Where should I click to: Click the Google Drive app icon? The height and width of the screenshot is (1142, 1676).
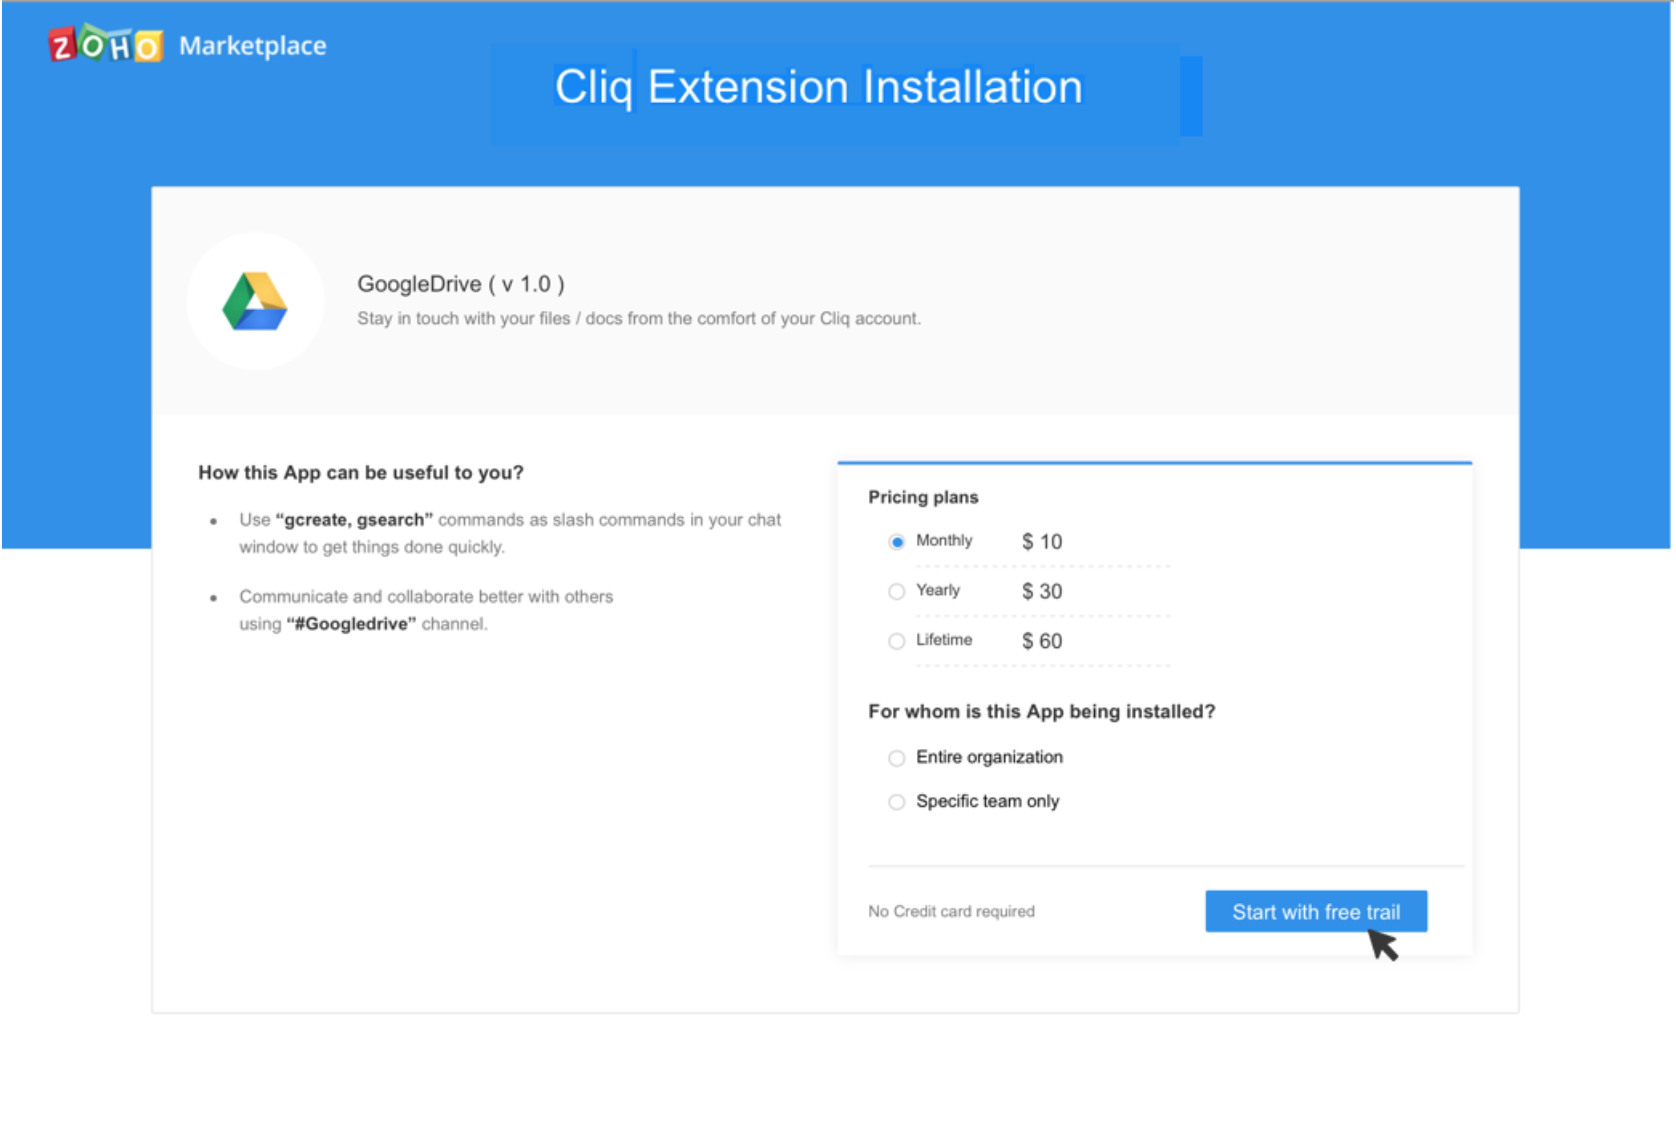tap(255, 301)
